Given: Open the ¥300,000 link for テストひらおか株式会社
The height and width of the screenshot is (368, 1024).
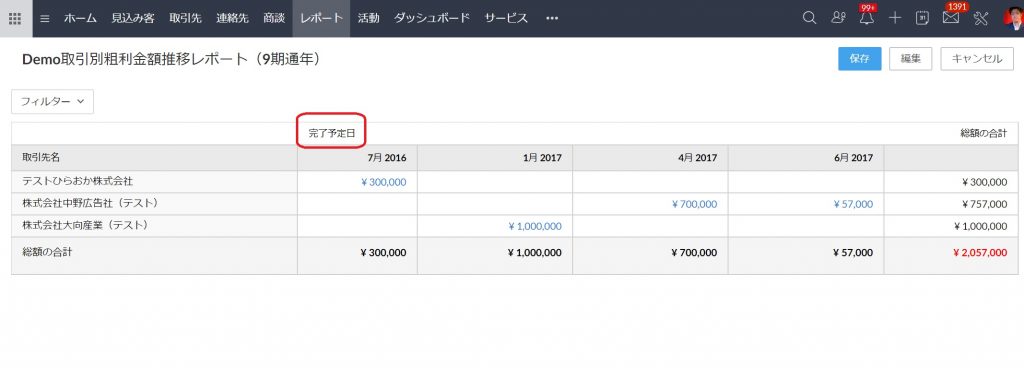Looking at the screenshot, I should pos(383,182).
